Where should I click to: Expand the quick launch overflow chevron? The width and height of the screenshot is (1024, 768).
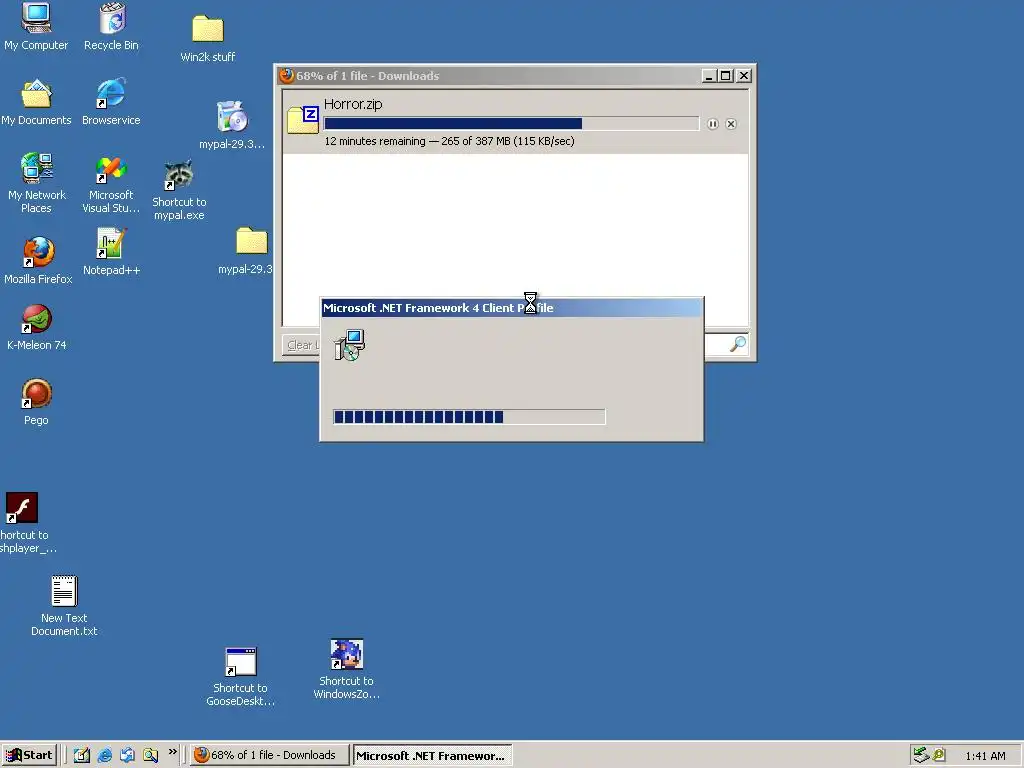tap(172, 752)
